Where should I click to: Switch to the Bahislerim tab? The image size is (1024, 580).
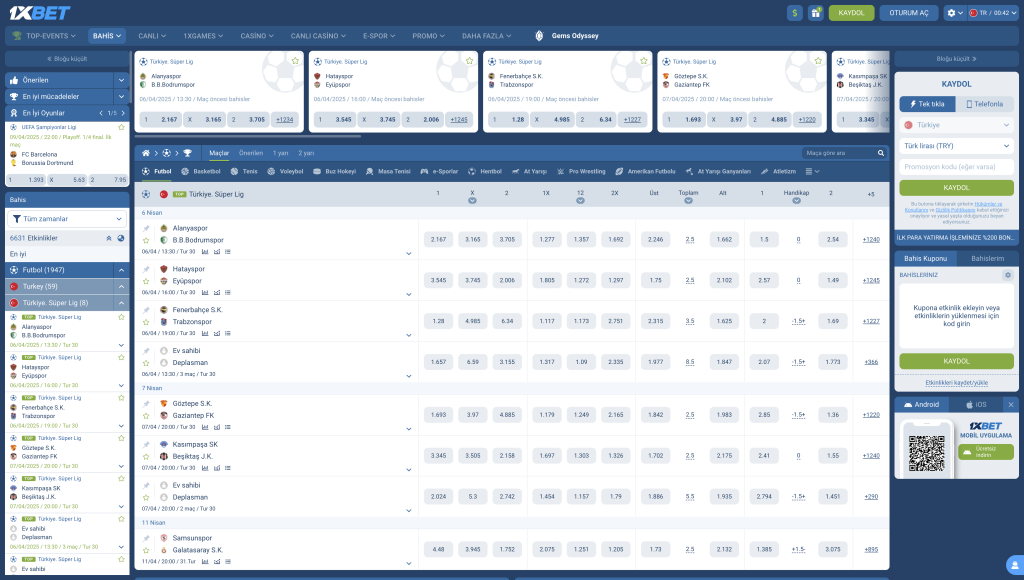[x=987, y=259]
